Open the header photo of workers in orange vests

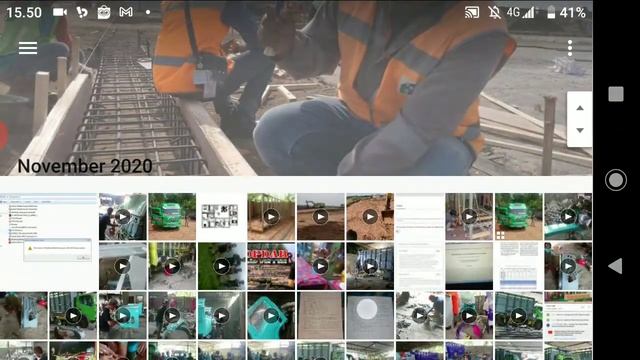click(x=296, y=88)
